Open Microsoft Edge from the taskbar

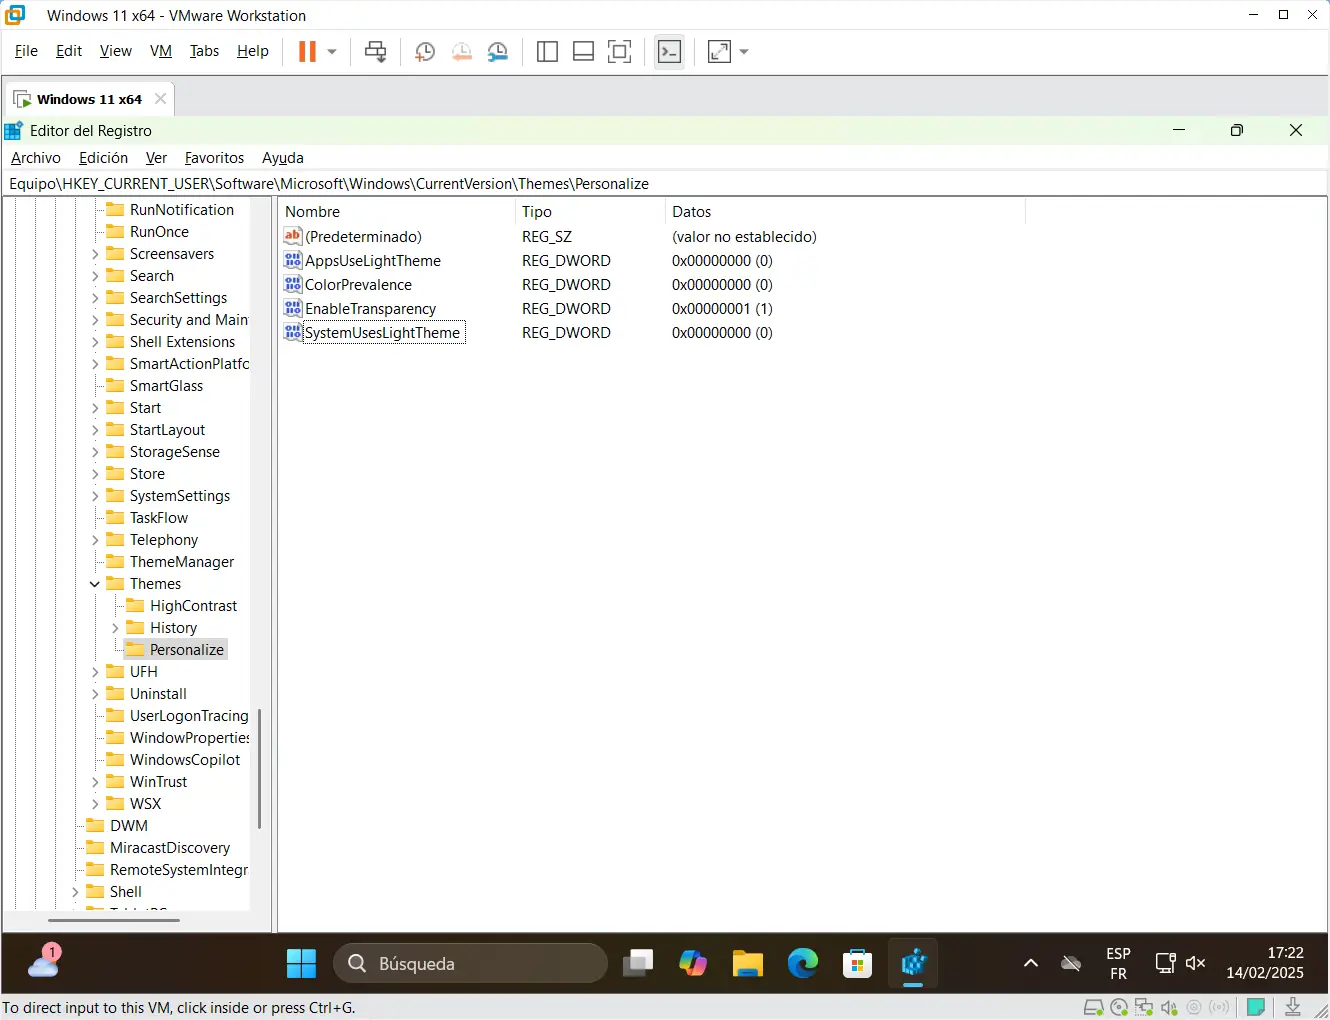[x=803, y=964]
